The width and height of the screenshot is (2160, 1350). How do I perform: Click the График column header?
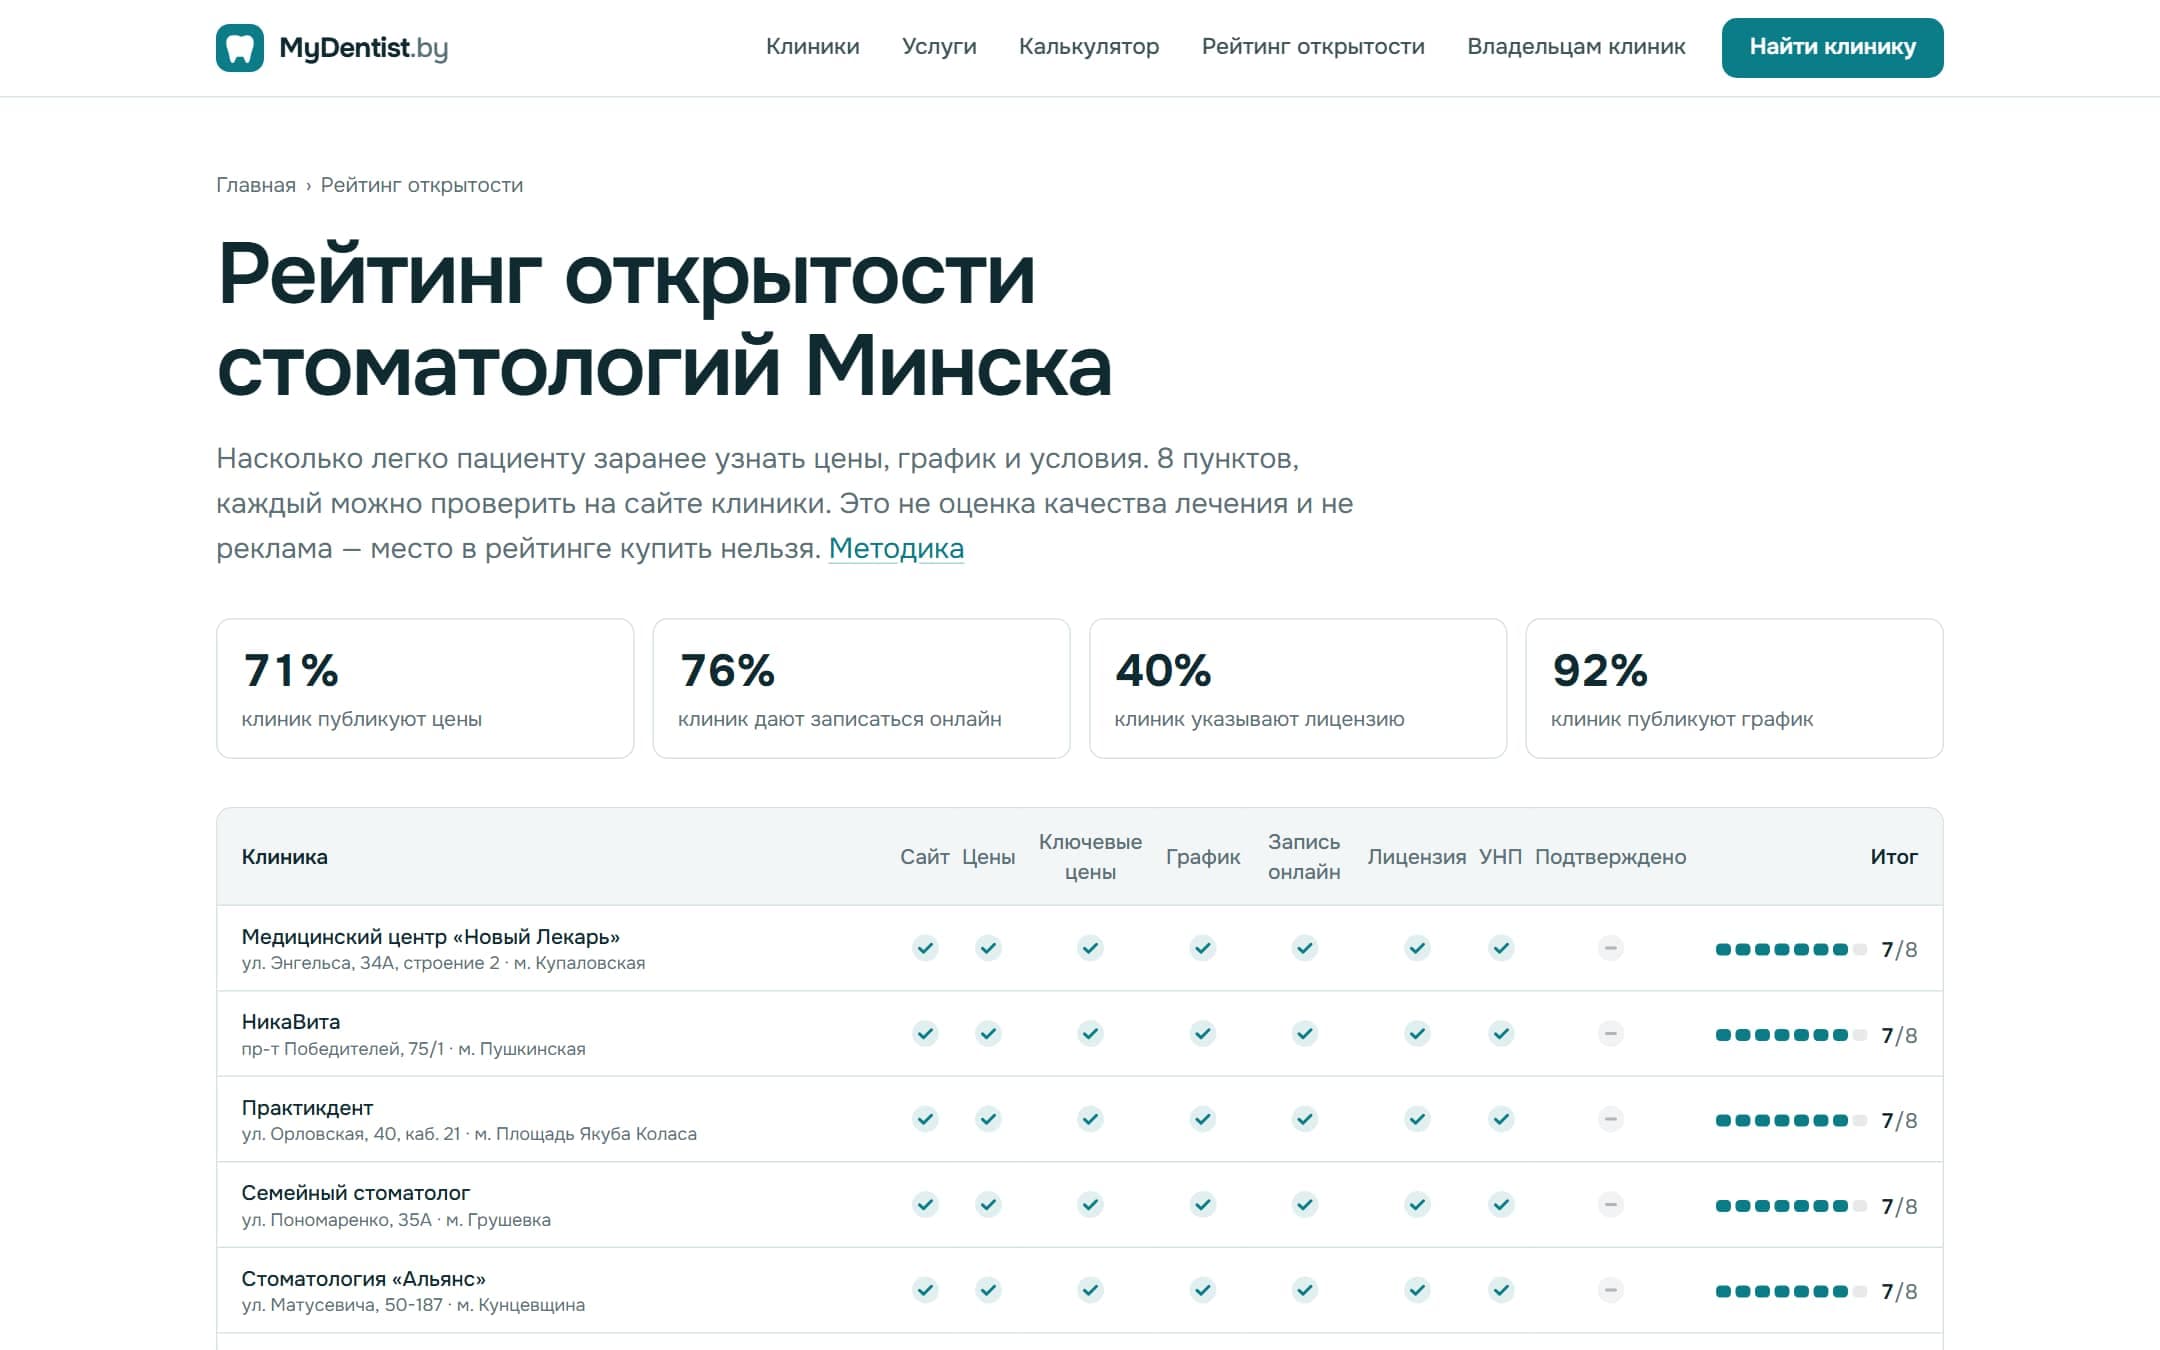click(x=1203, y=857)
